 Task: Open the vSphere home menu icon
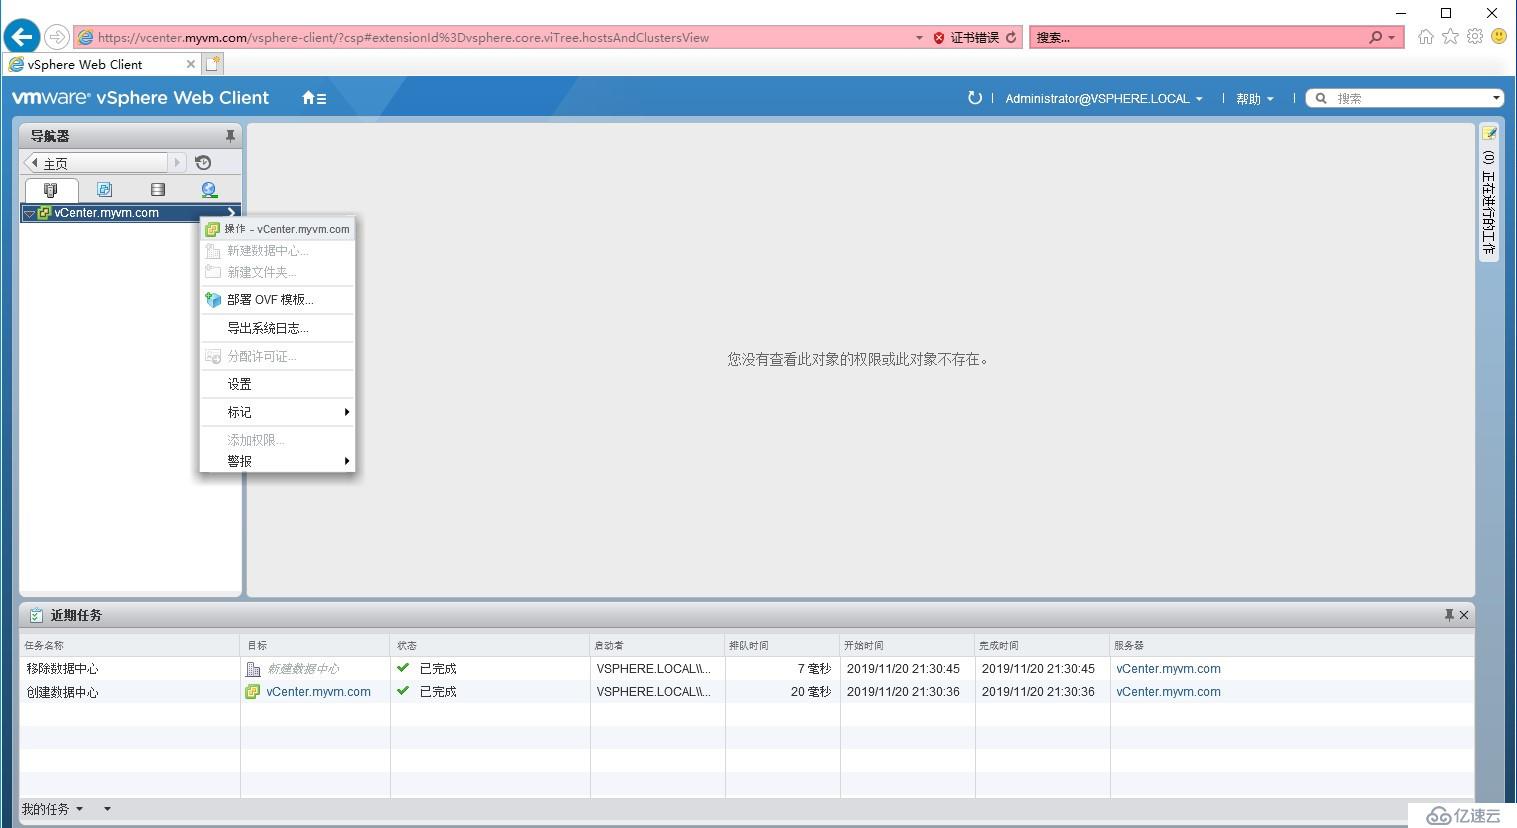[x=314, y=98]
